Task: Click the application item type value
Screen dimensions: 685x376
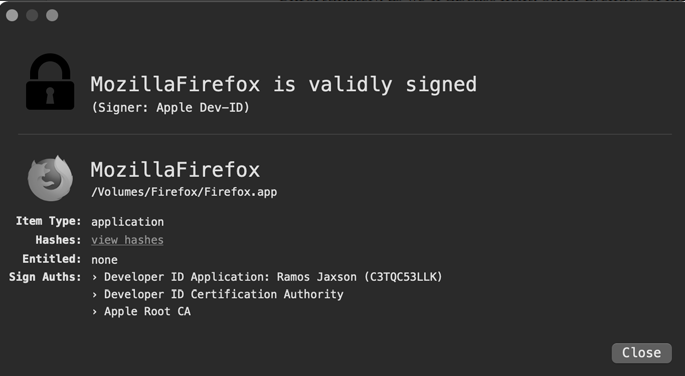Action: click(128, 222)
